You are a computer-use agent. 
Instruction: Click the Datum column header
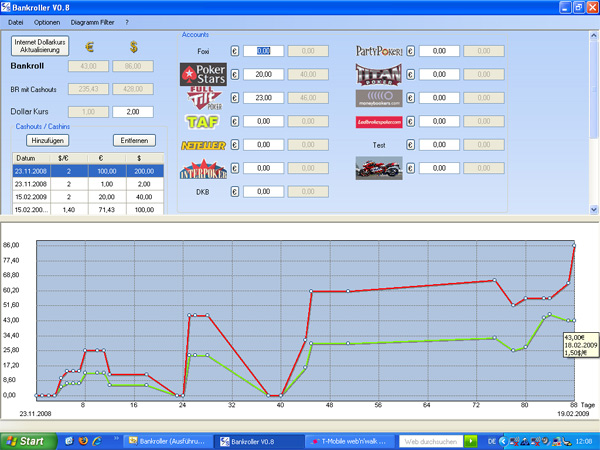click(x=31, y=158)
